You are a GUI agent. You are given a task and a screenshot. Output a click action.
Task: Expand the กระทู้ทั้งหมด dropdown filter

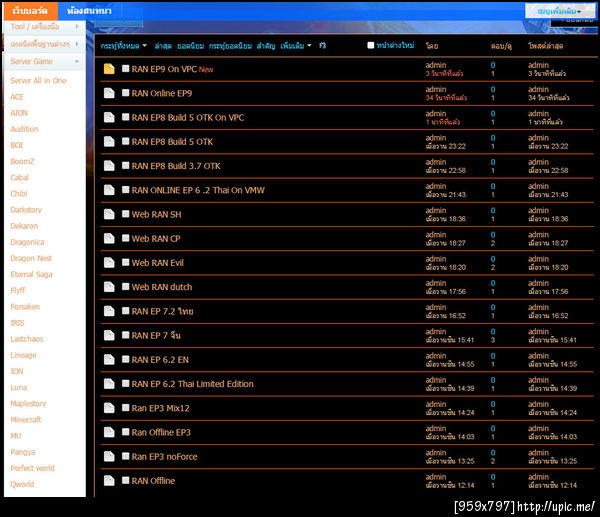click(x=124, y=46)
